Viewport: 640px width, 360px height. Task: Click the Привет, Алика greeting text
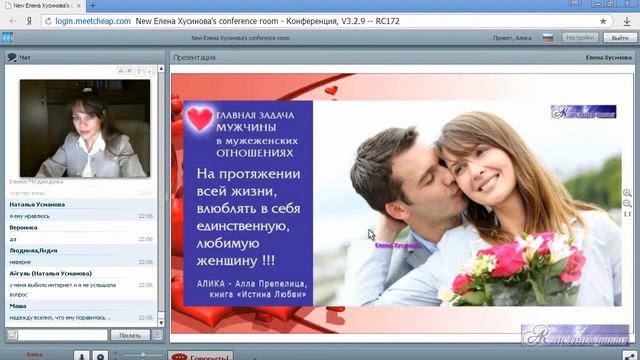pyautogui.click(x=512, y=38)
